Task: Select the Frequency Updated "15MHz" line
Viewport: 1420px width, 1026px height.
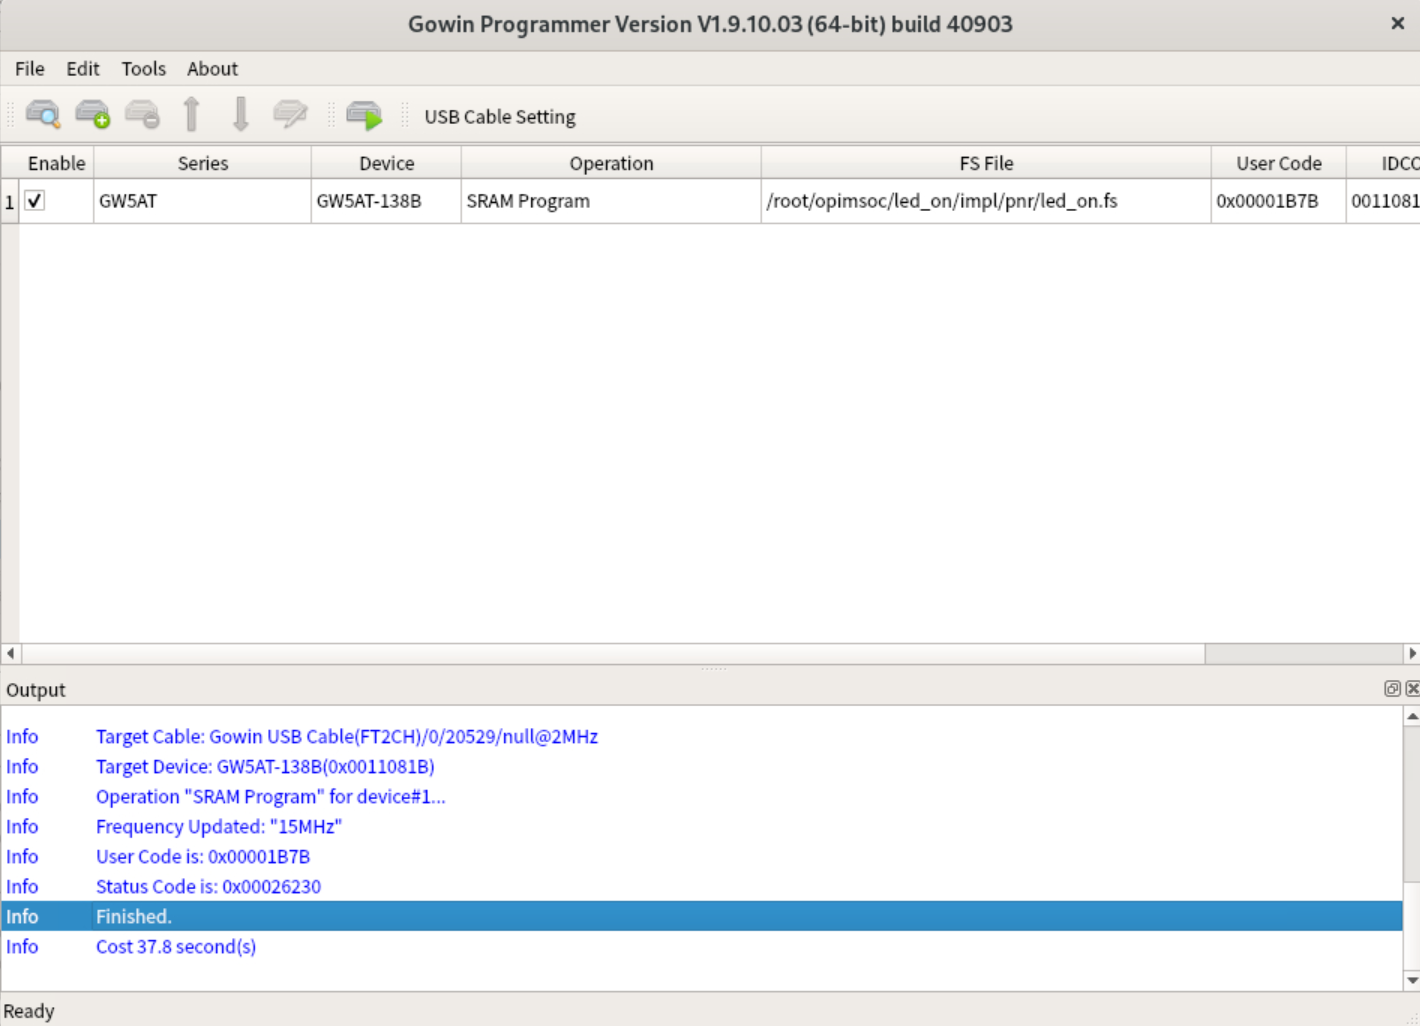Action: 702,827
